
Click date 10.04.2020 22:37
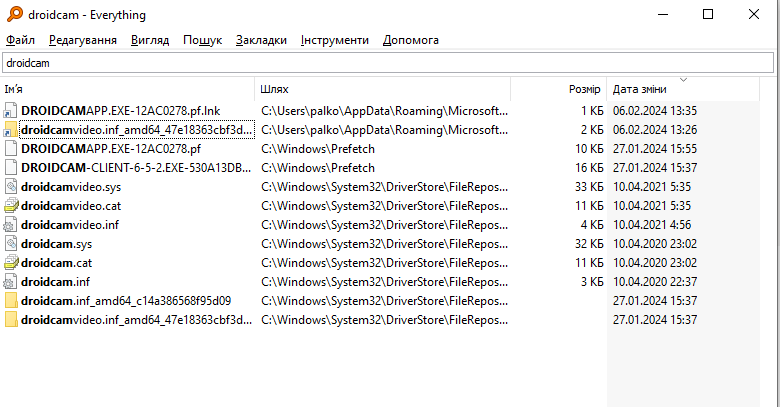(655, 282)
